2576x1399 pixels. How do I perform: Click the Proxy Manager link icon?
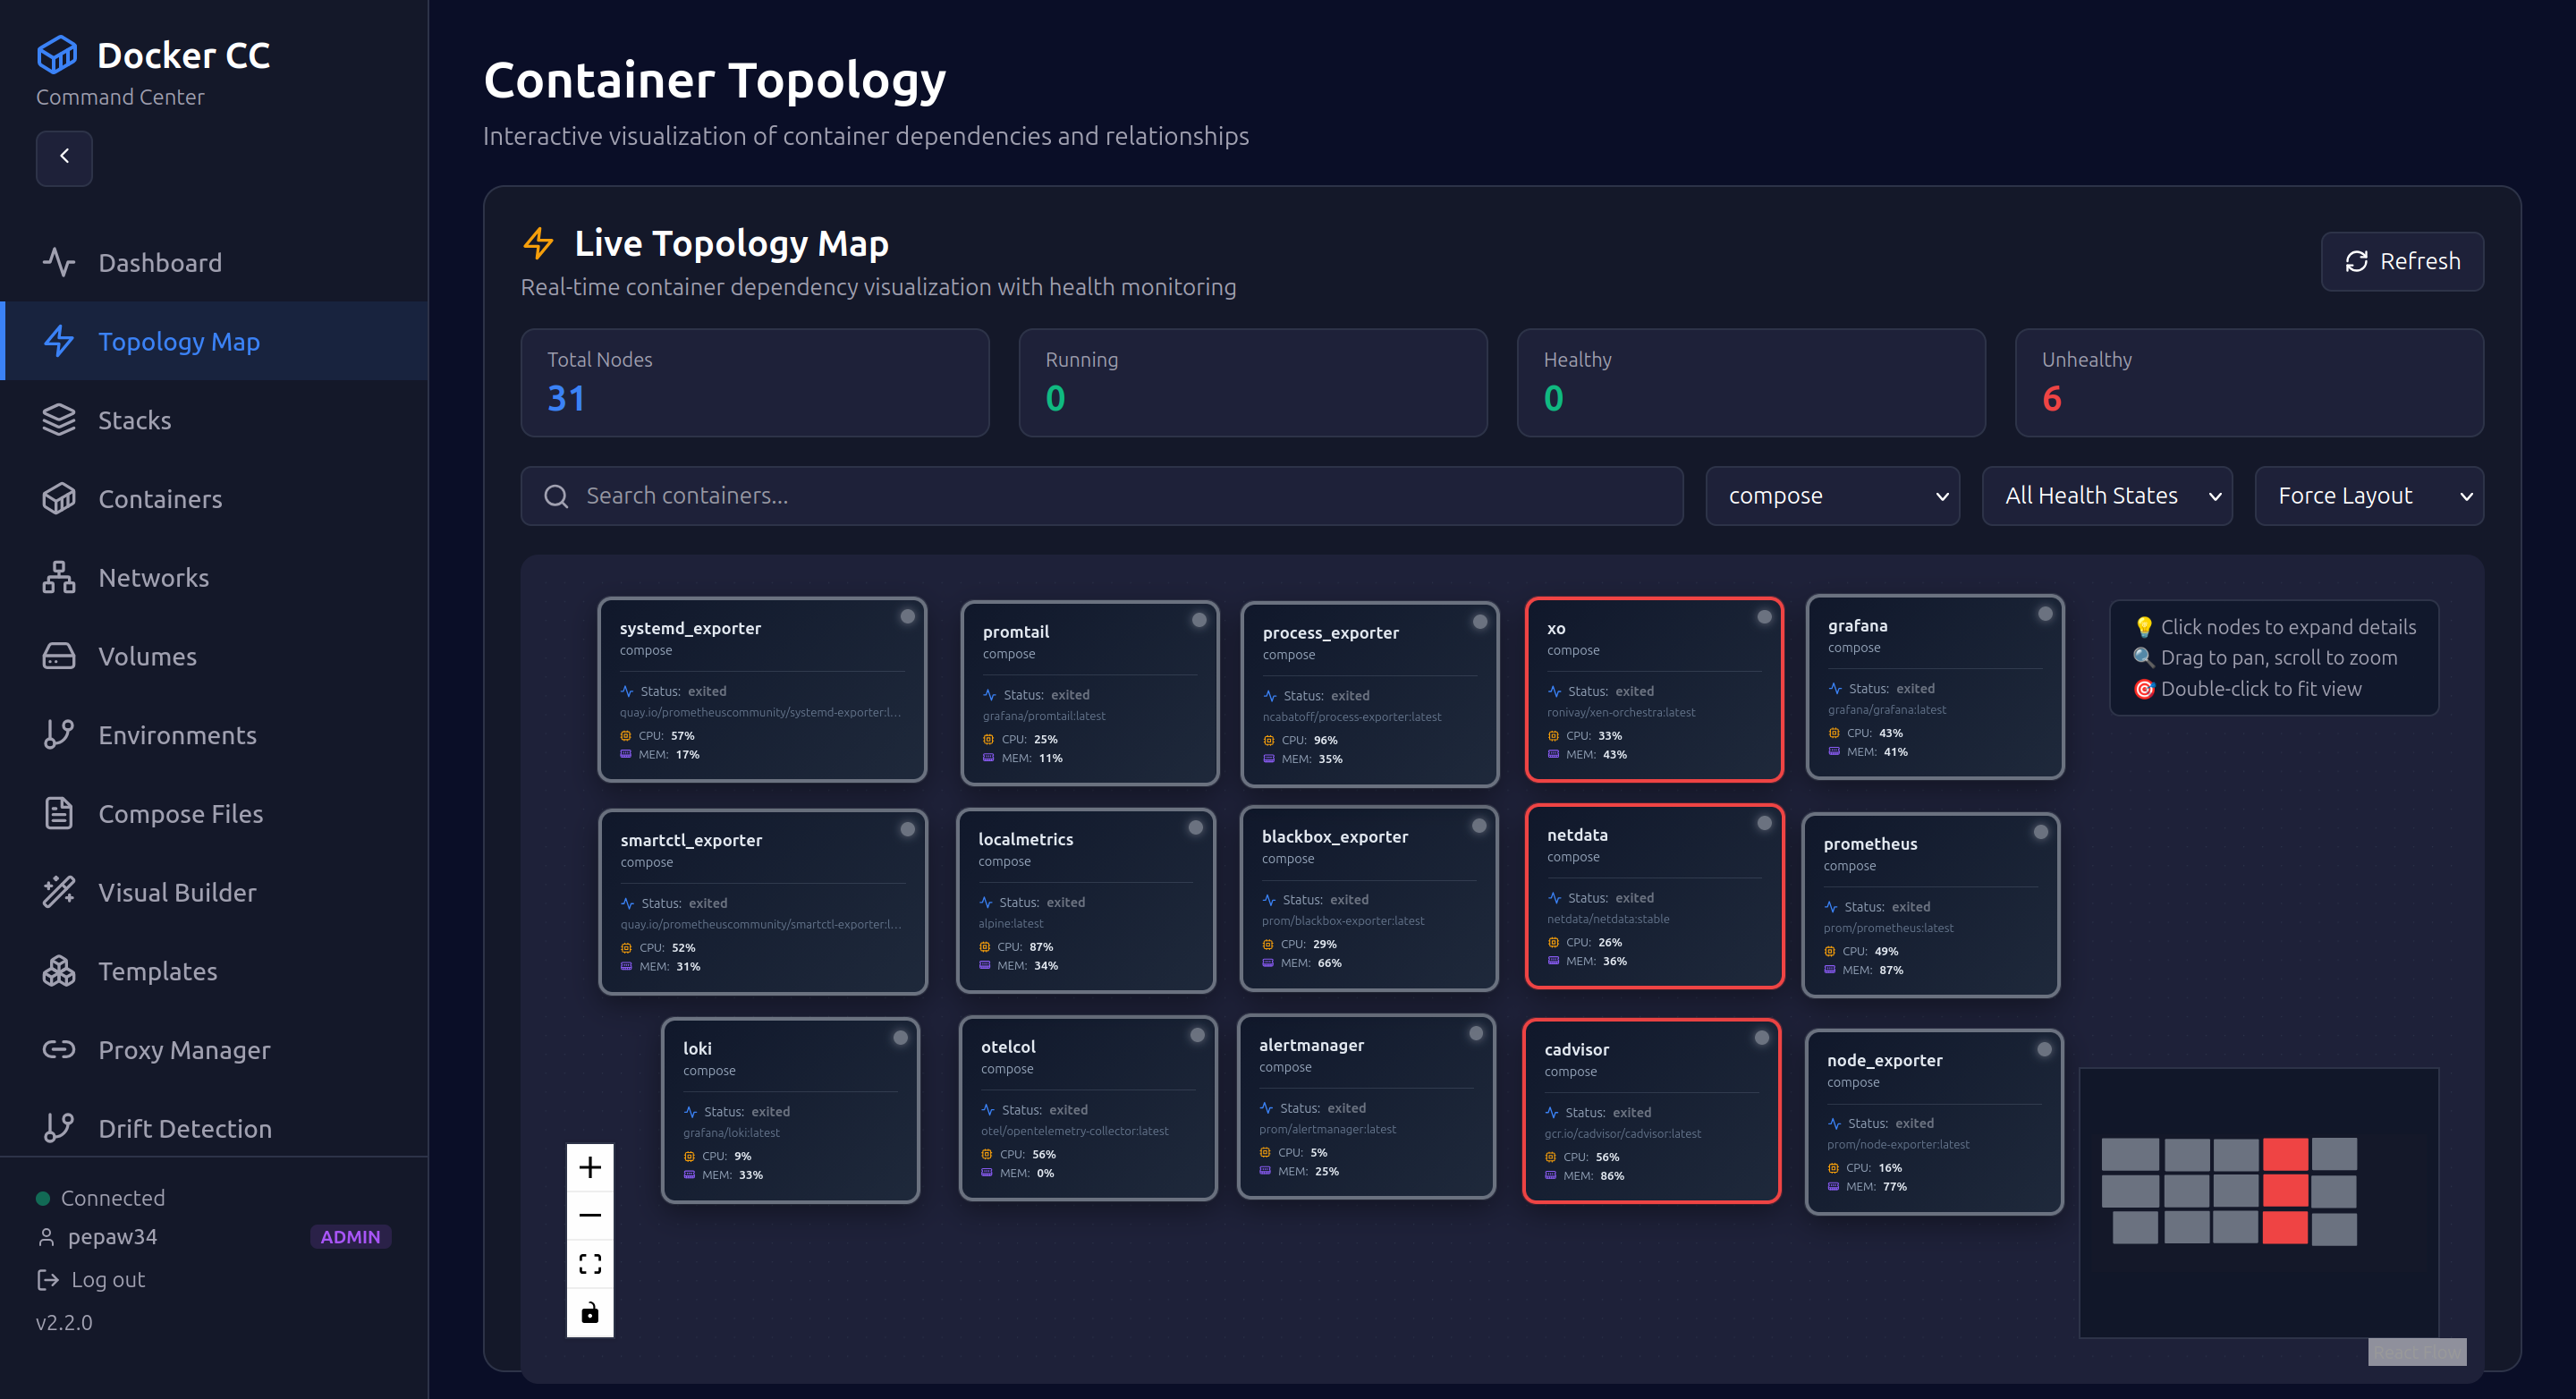click(x=58, y=1049)
